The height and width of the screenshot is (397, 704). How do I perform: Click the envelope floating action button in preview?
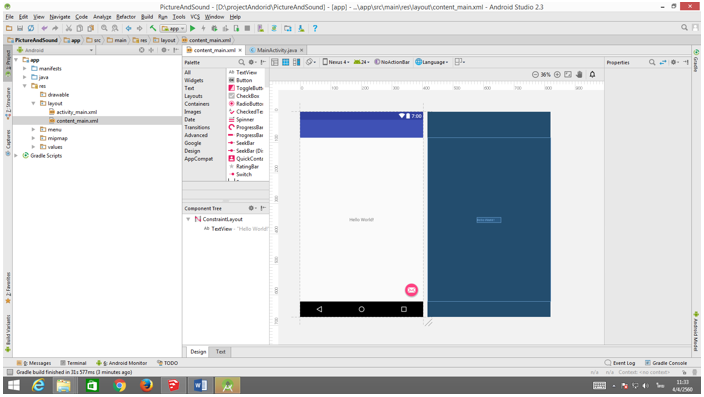(x=411, y=290)
